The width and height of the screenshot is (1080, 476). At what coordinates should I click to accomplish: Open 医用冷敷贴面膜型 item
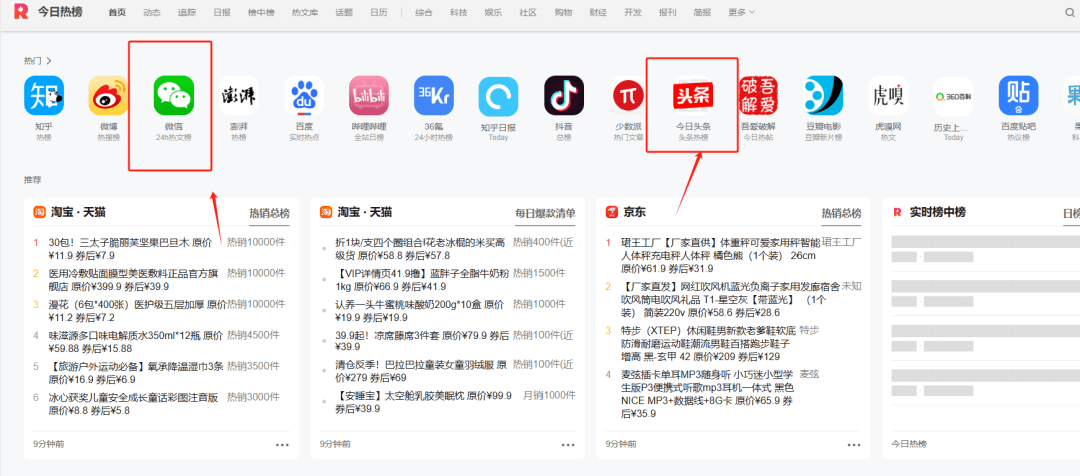pos(136,280)
